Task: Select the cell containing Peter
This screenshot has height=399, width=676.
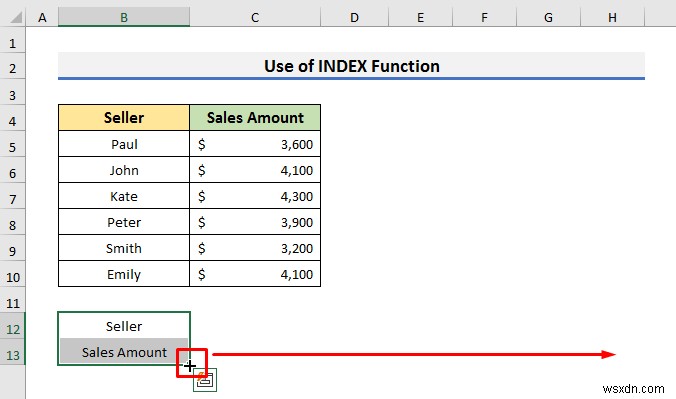Action: click(124, 222)
